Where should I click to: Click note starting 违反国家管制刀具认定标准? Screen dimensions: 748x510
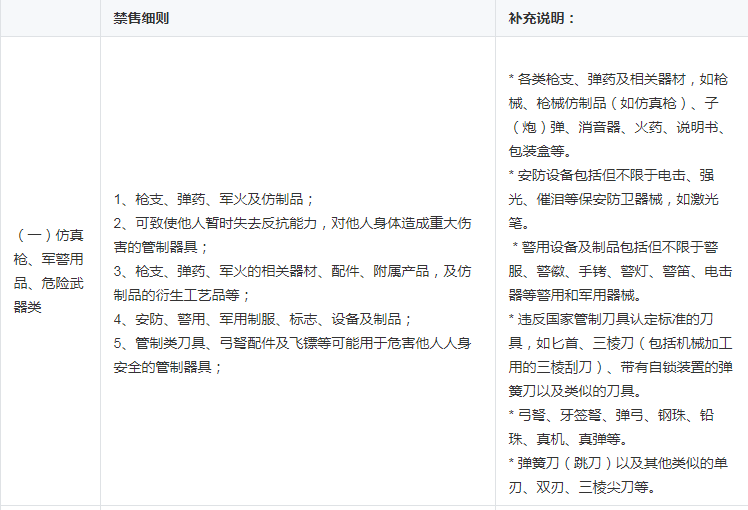[620, 355]
